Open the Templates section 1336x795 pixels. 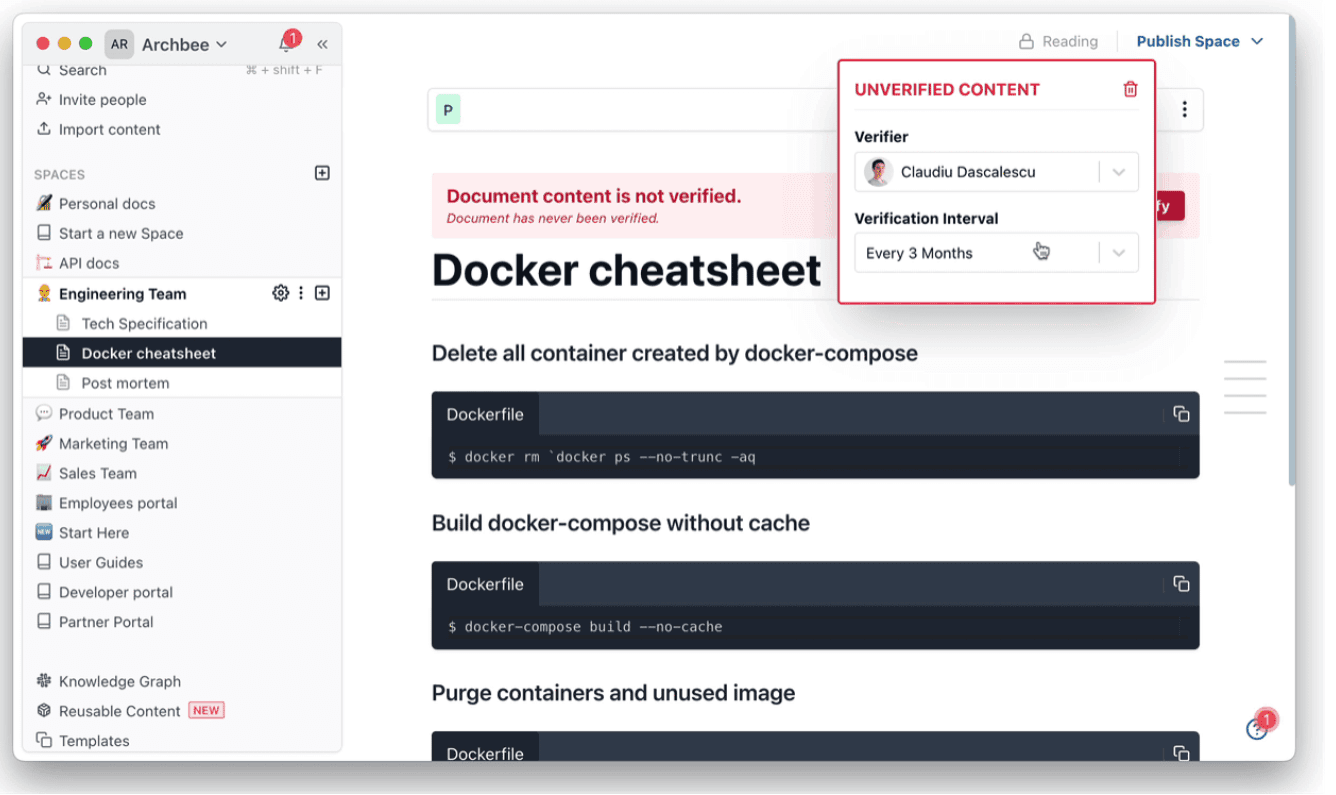95,740
